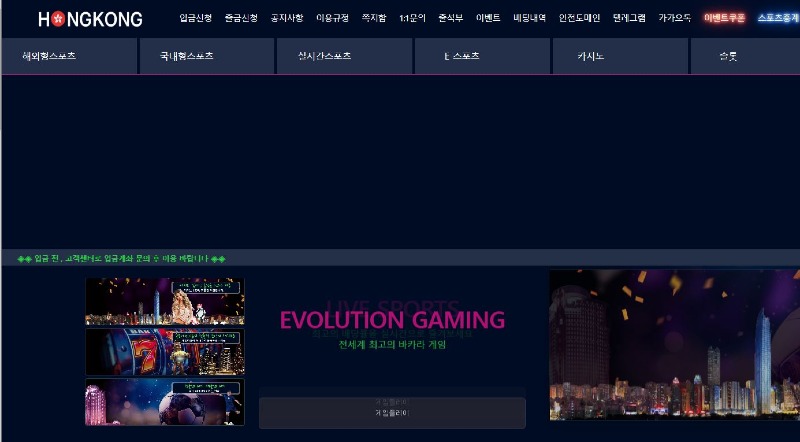The width and height of the screenshot is (800, 442).
Task: Go to 공지사항 notices
Action: (x=287, y=18)
